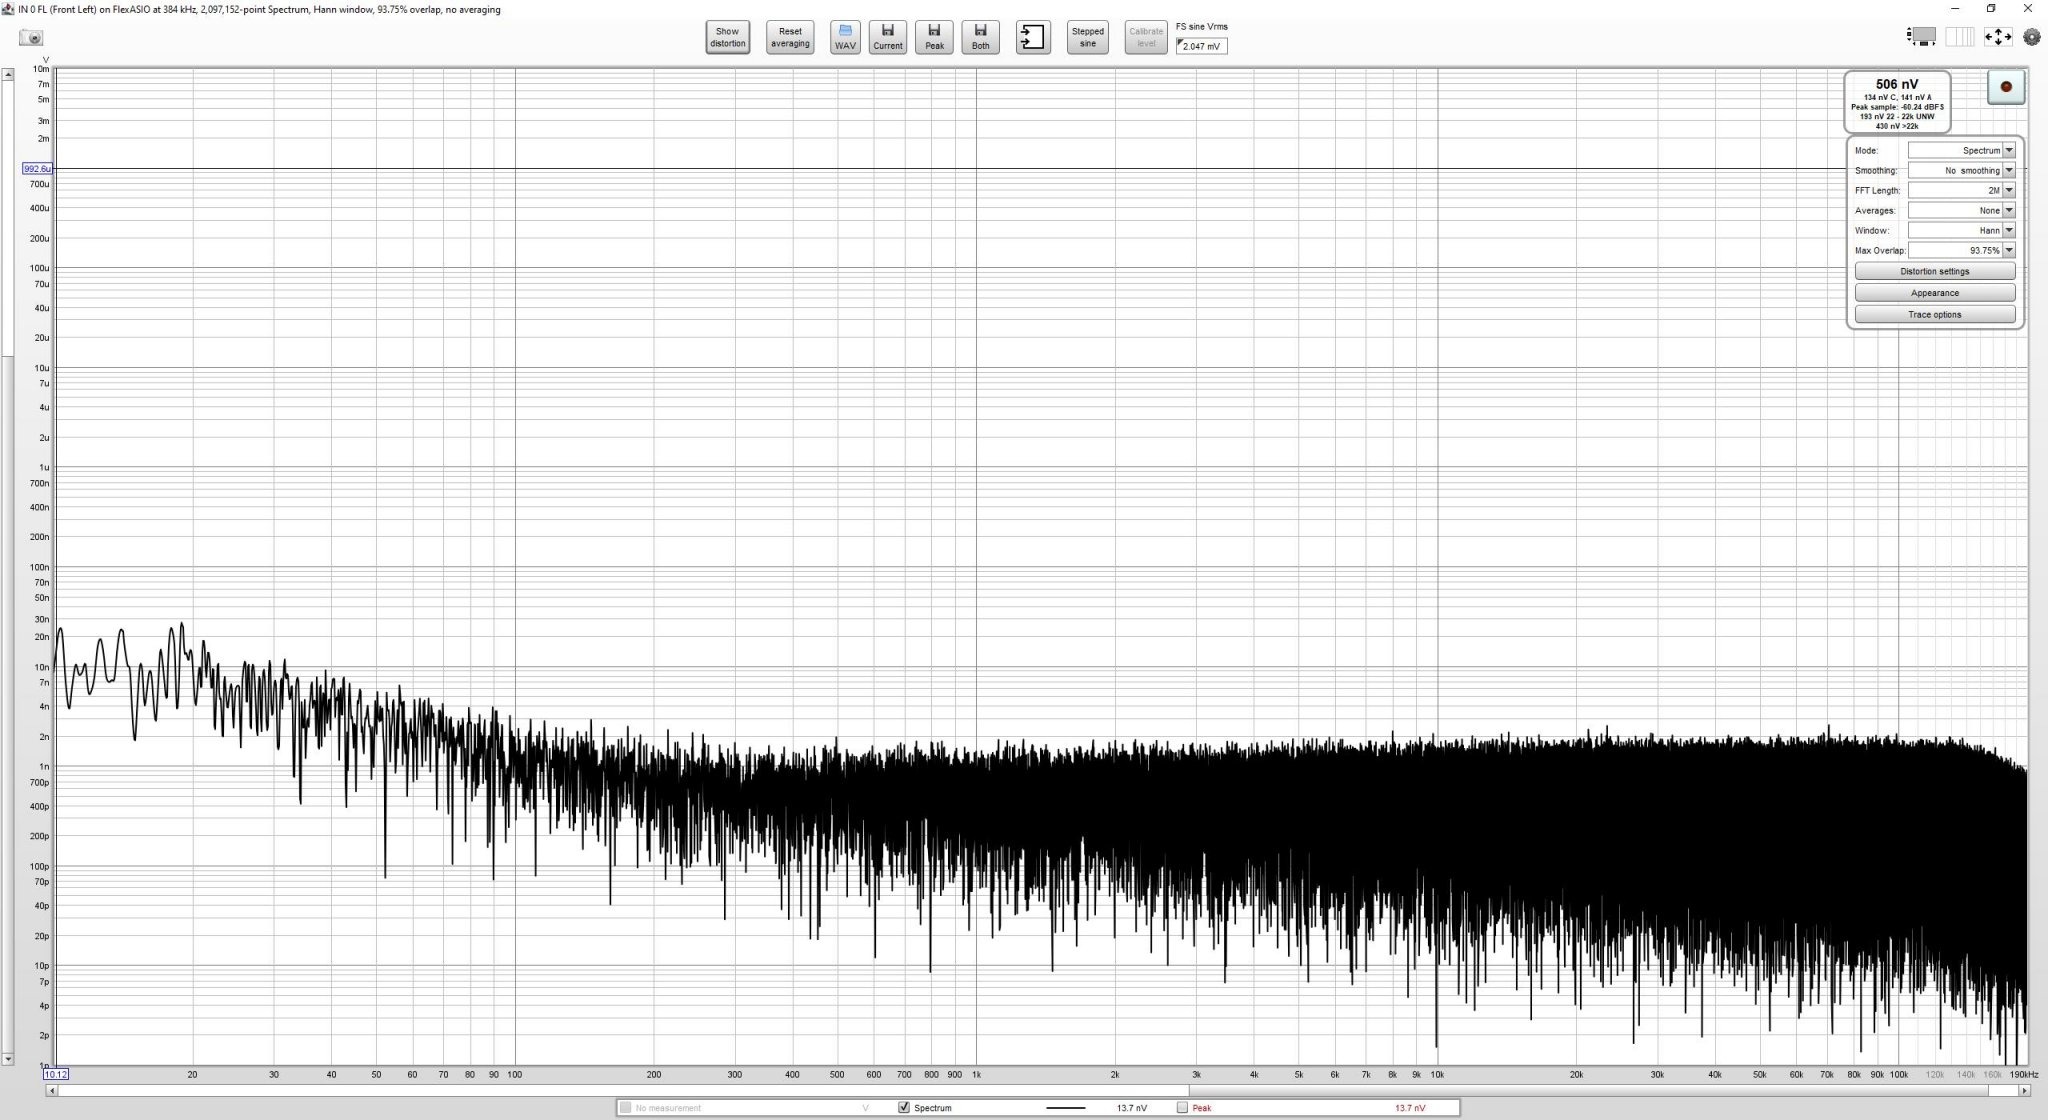
Task: Toggle the frequency bands bars icon
Action: [1959, 37]
